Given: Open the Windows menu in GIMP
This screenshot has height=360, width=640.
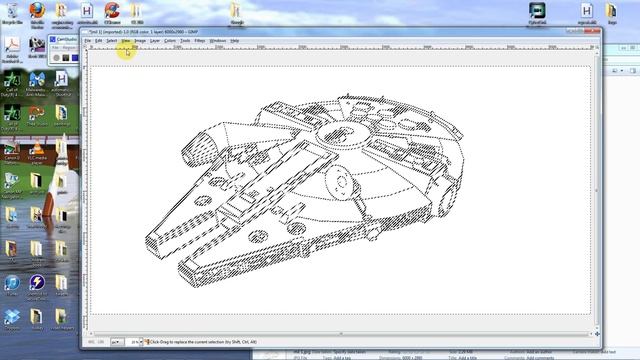Looking at the screenshot, I should (x=218, y=41).
